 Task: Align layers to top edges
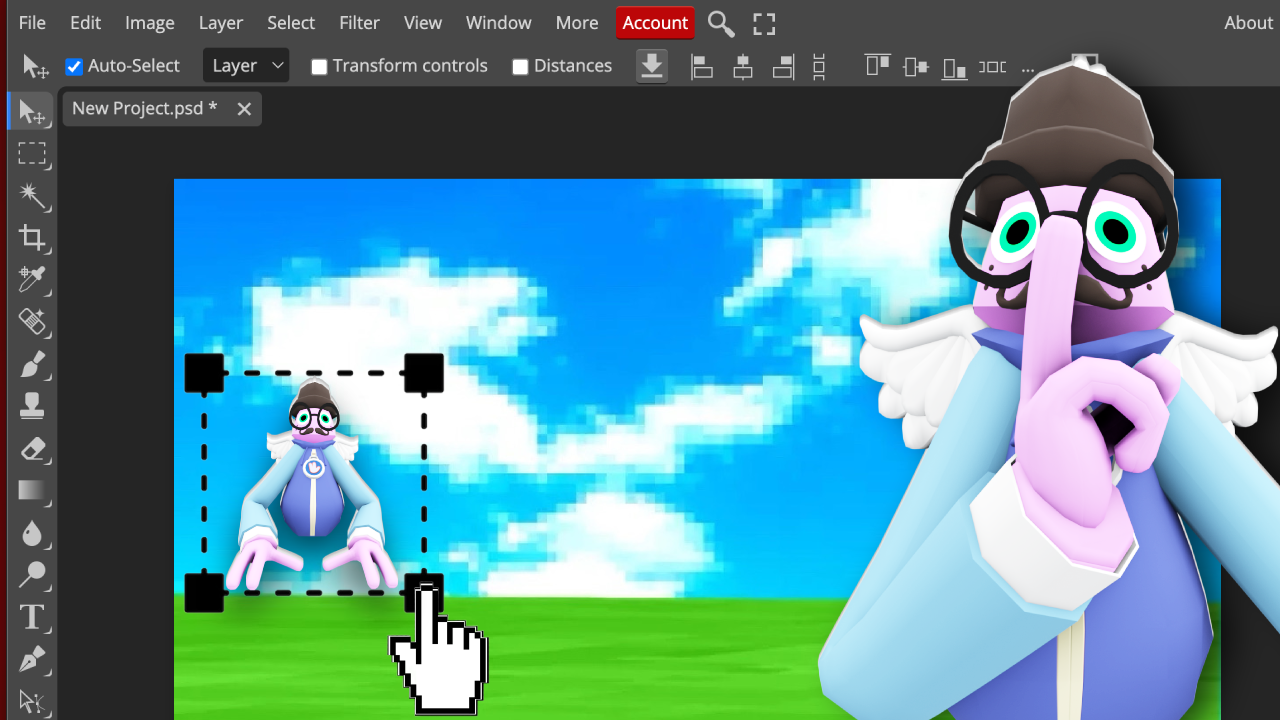click(x=877, y=66)
